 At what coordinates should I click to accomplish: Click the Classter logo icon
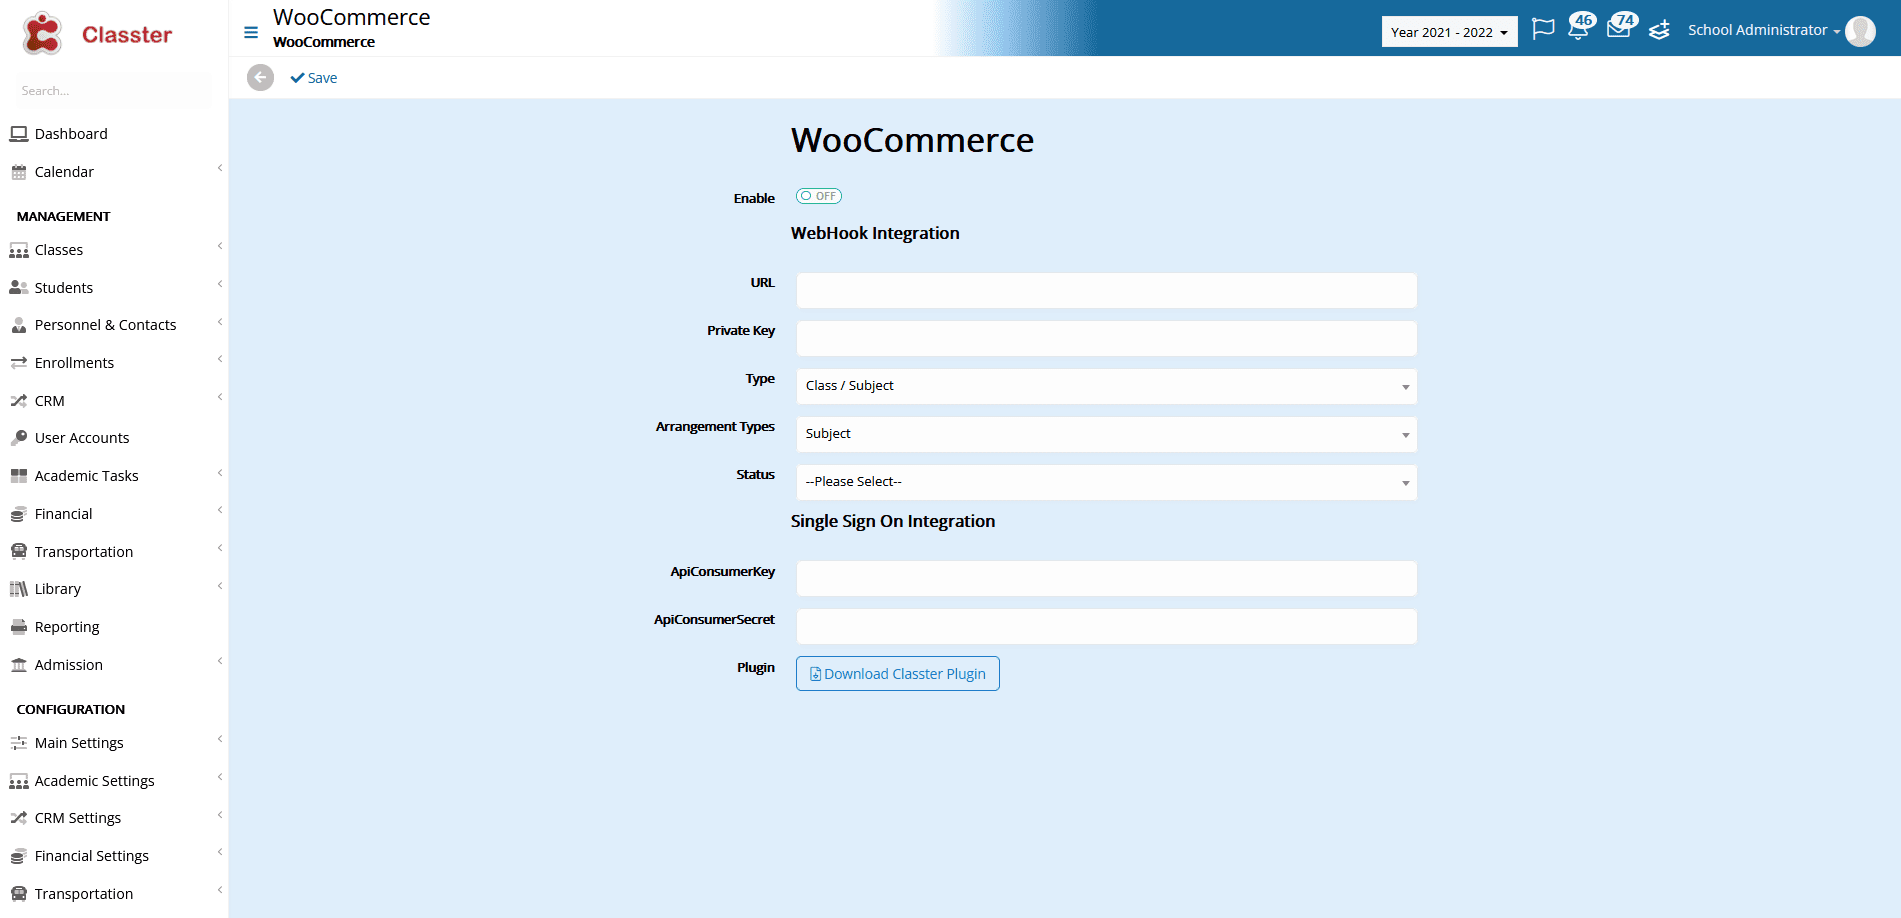pos(42,33)
